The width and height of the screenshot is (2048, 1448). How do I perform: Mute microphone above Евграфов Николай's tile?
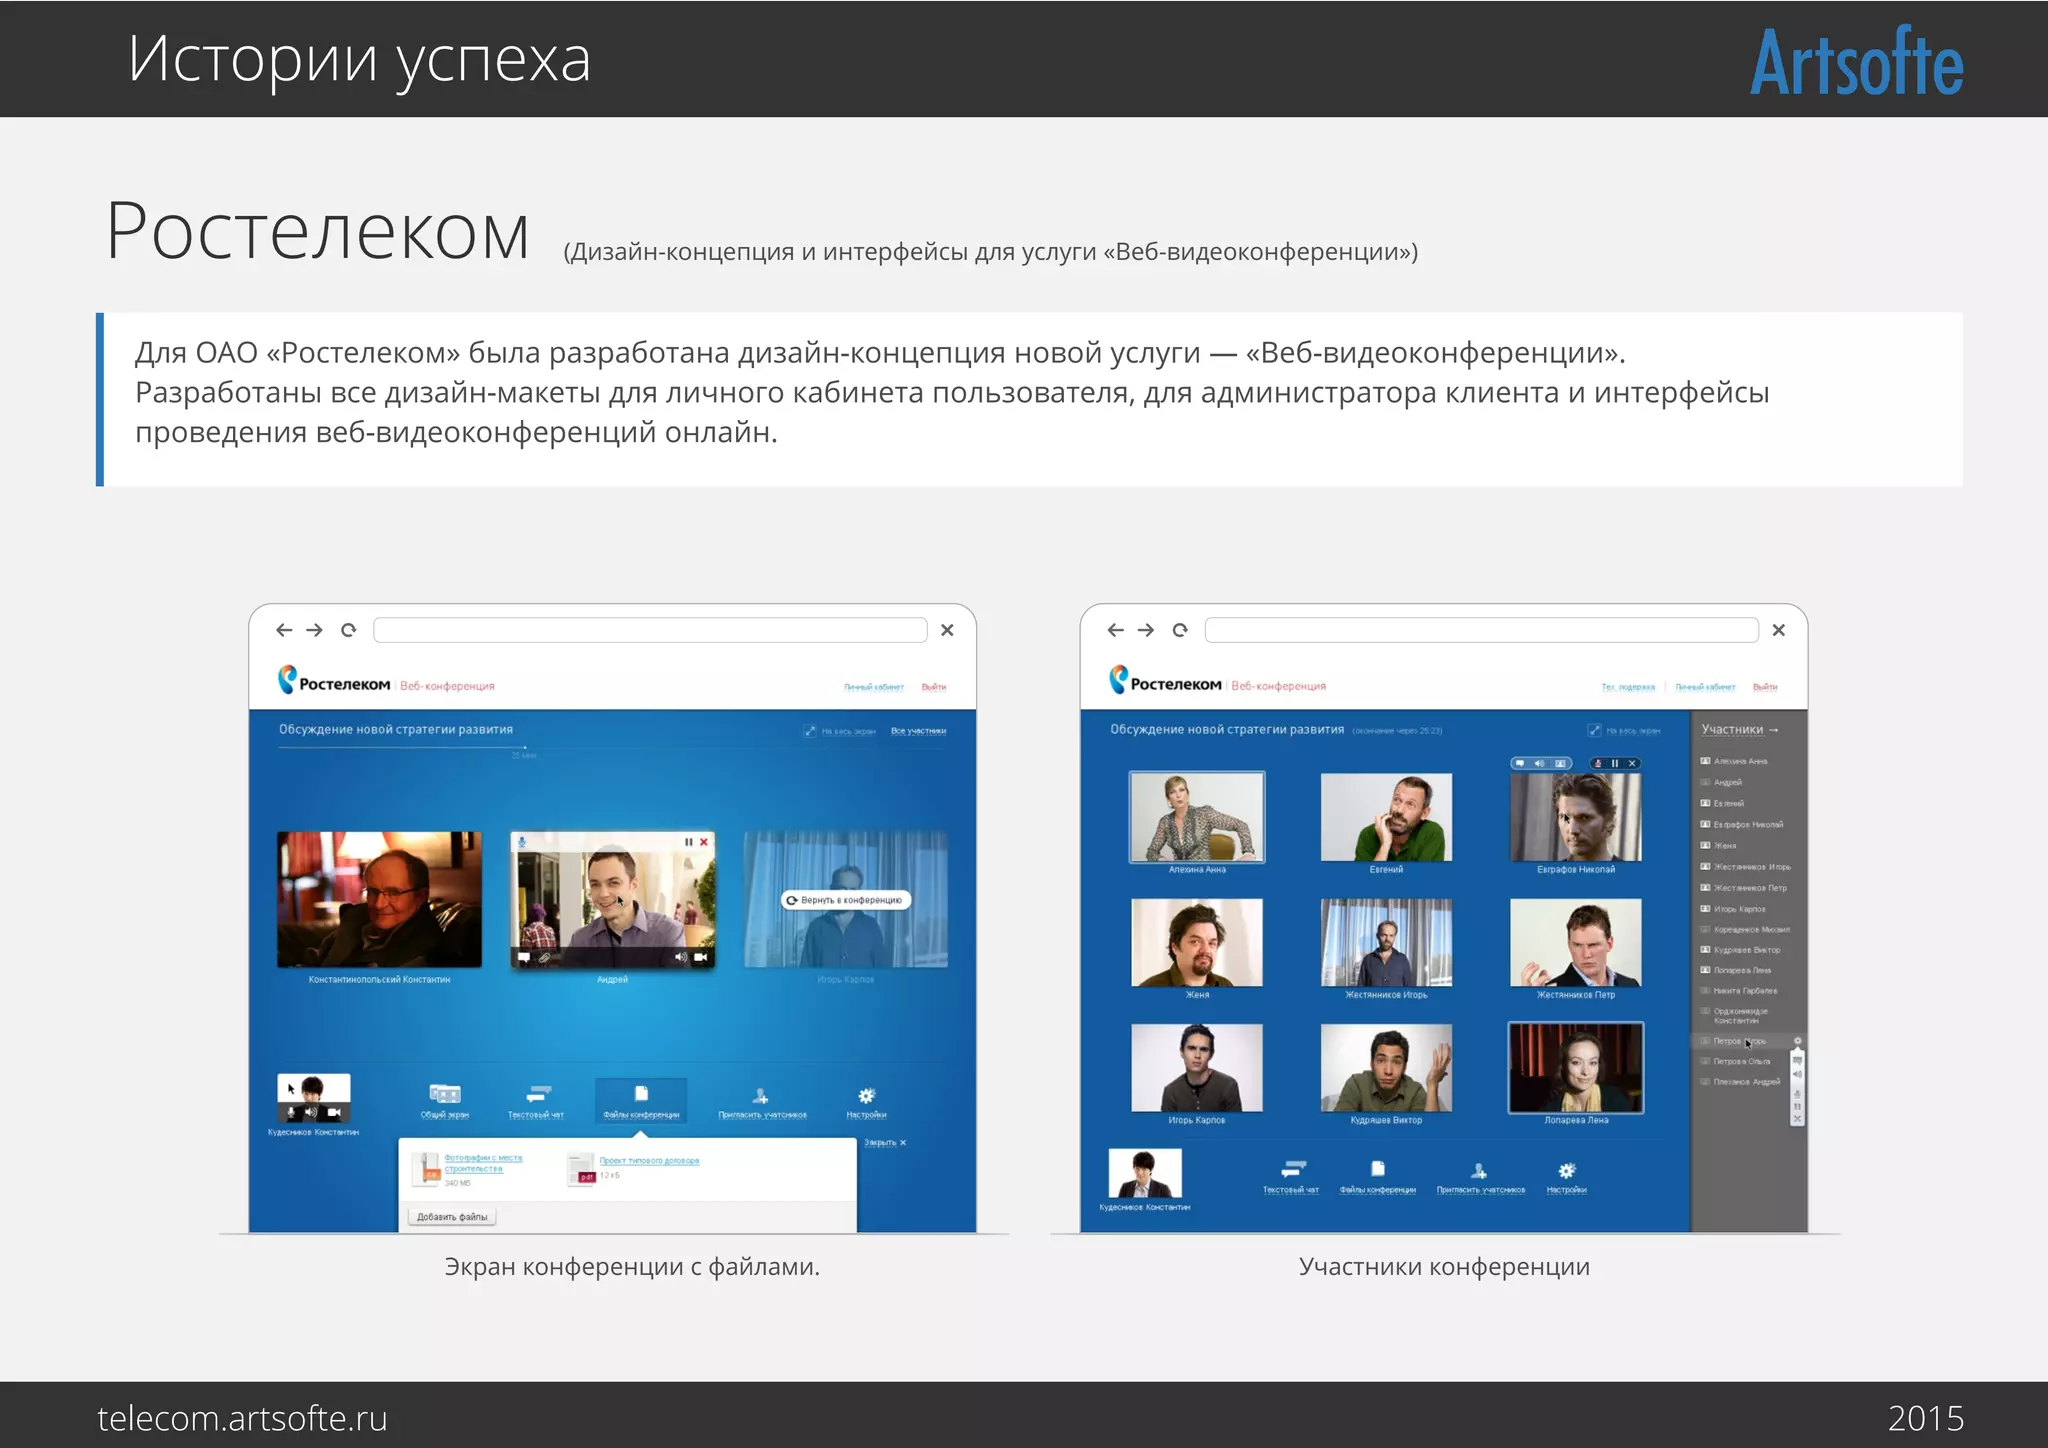1598,763
